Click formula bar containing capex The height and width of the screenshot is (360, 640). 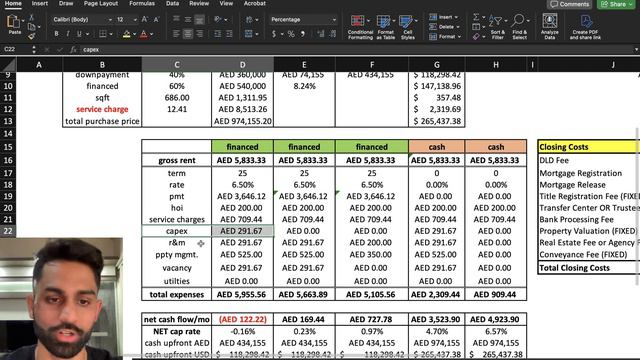(355, 49)
